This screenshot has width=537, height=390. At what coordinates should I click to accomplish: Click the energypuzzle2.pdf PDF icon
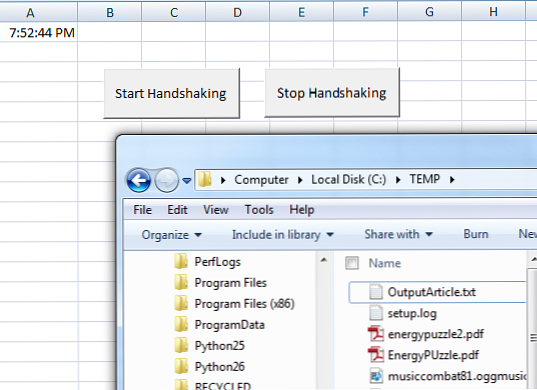click(x=376, y=334)
